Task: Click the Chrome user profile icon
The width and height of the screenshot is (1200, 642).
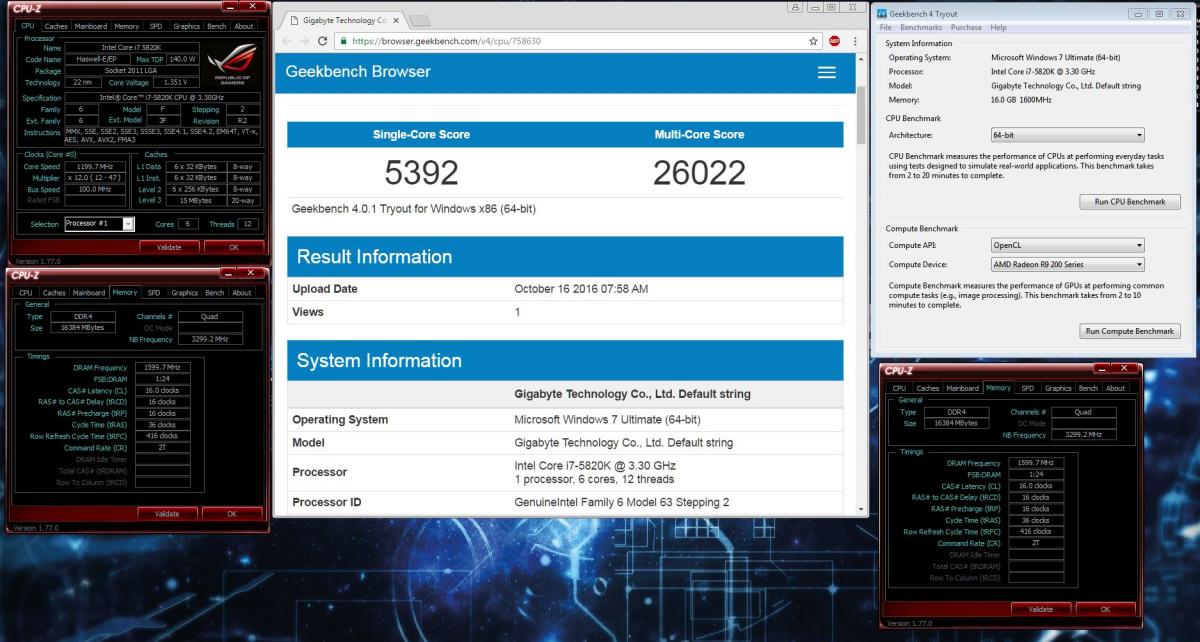Action: [796, 6]
